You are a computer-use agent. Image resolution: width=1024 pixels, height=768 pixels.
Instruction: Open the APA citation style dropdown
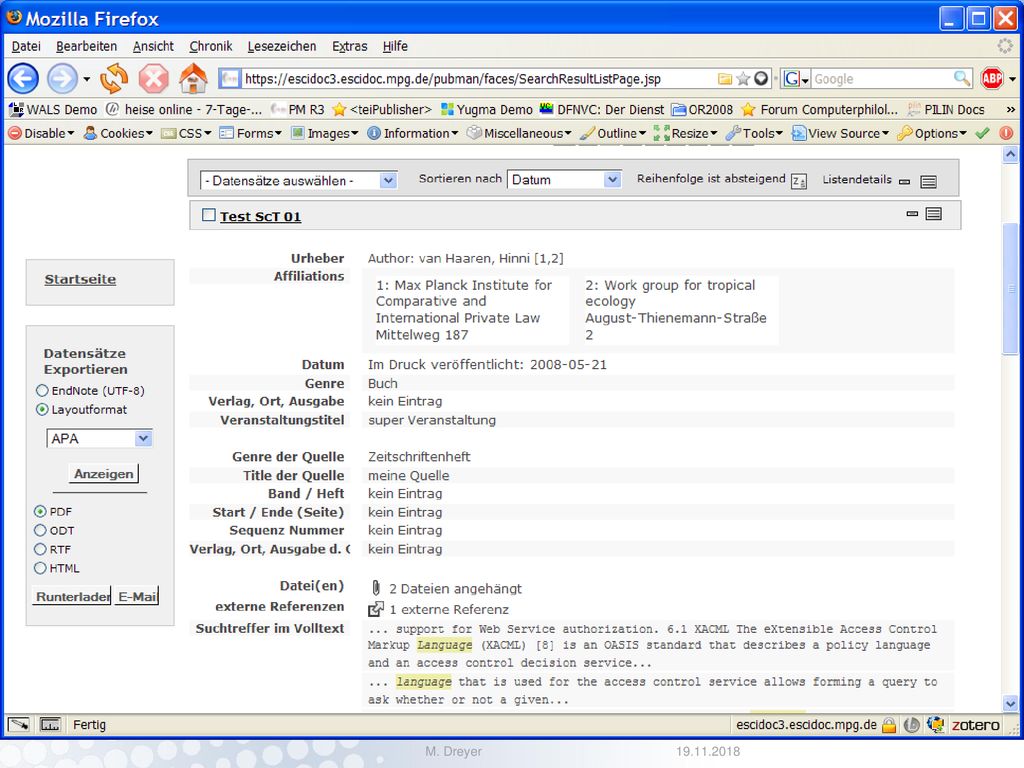pos(99,438)
